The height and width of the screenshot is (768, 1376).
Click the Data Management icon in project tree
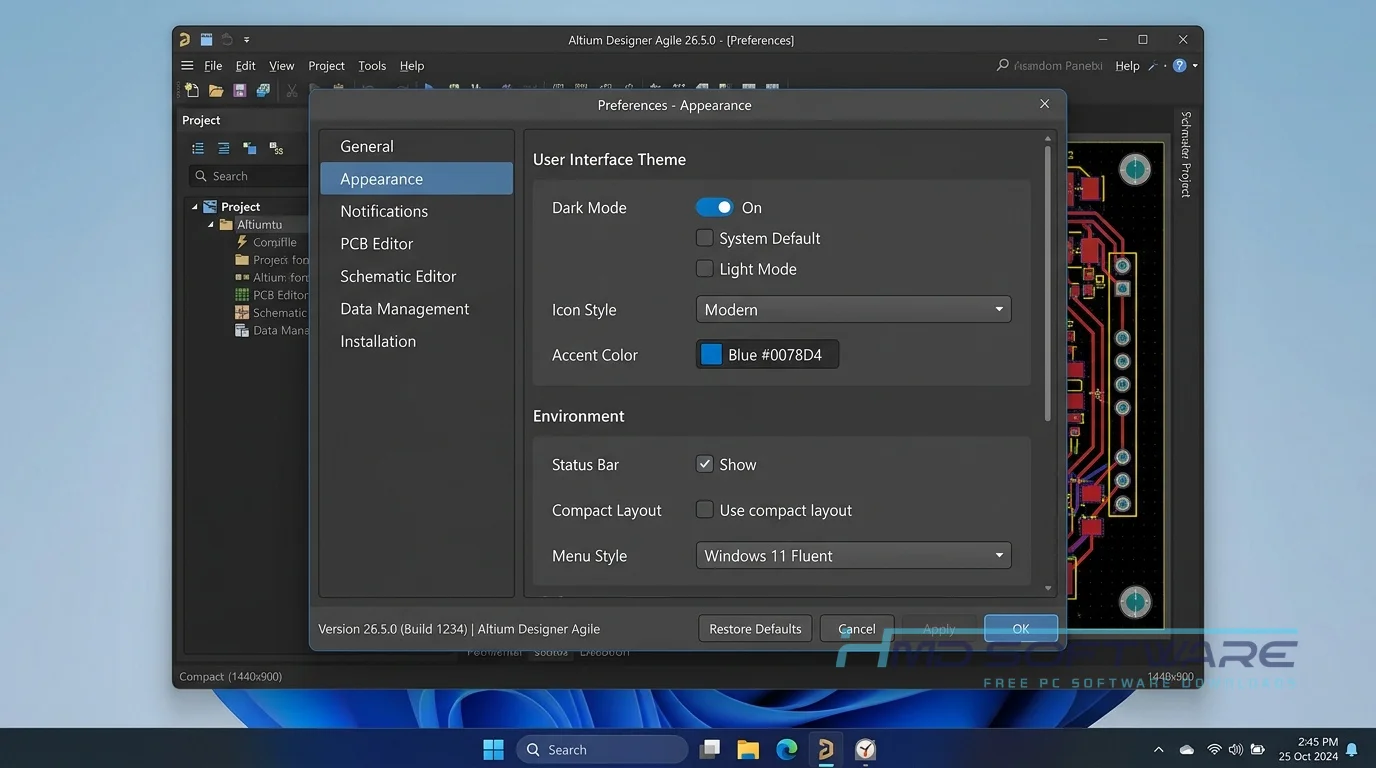(x=241, y=330)
